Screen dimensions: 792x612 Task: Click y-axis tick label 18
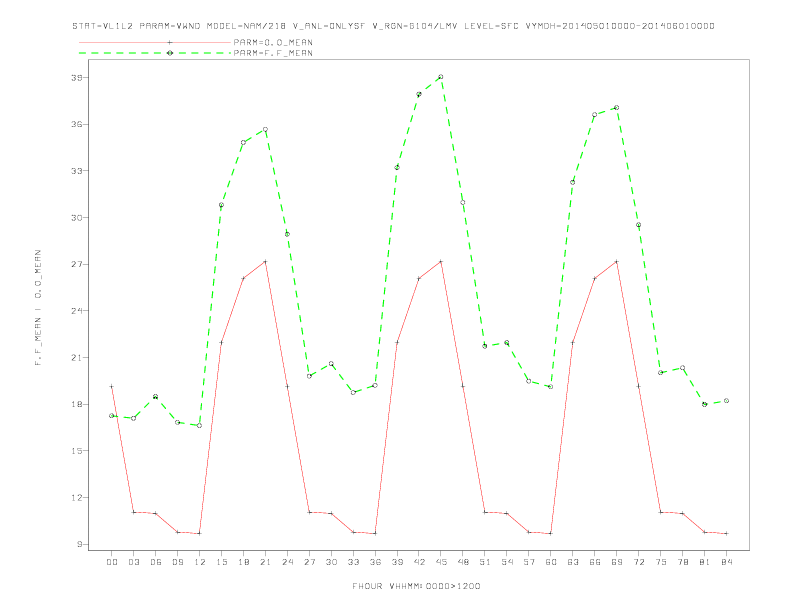click(77, 404)
